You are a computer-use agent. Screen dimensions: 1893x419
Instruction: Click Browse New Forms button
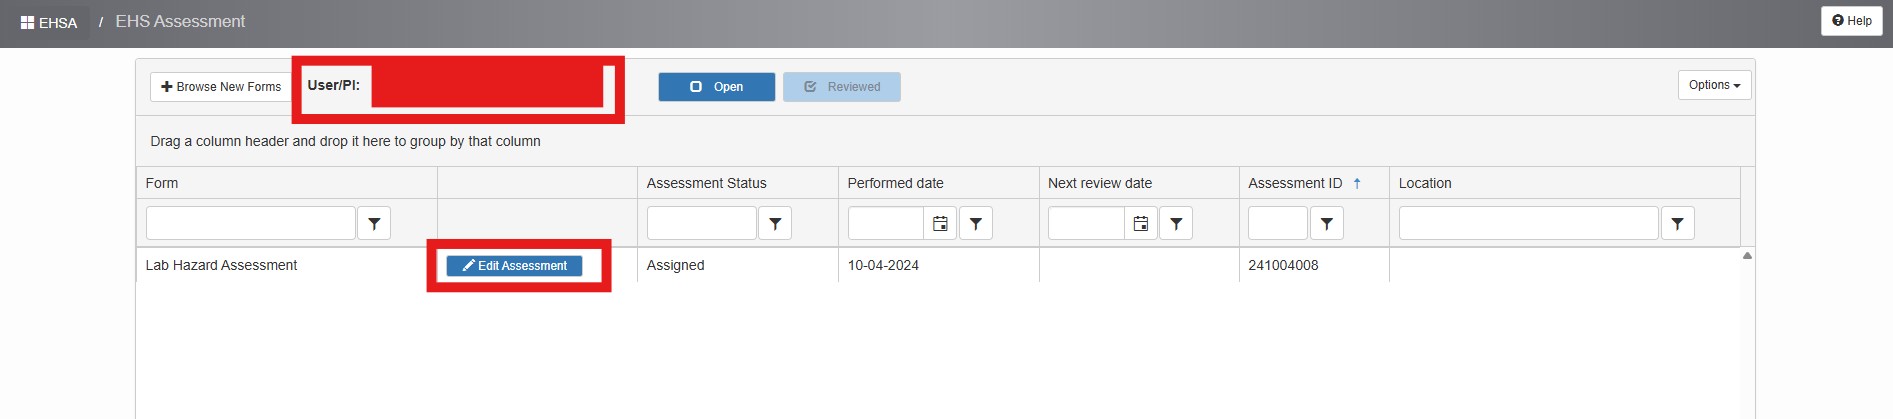click(x=221, y=87)
